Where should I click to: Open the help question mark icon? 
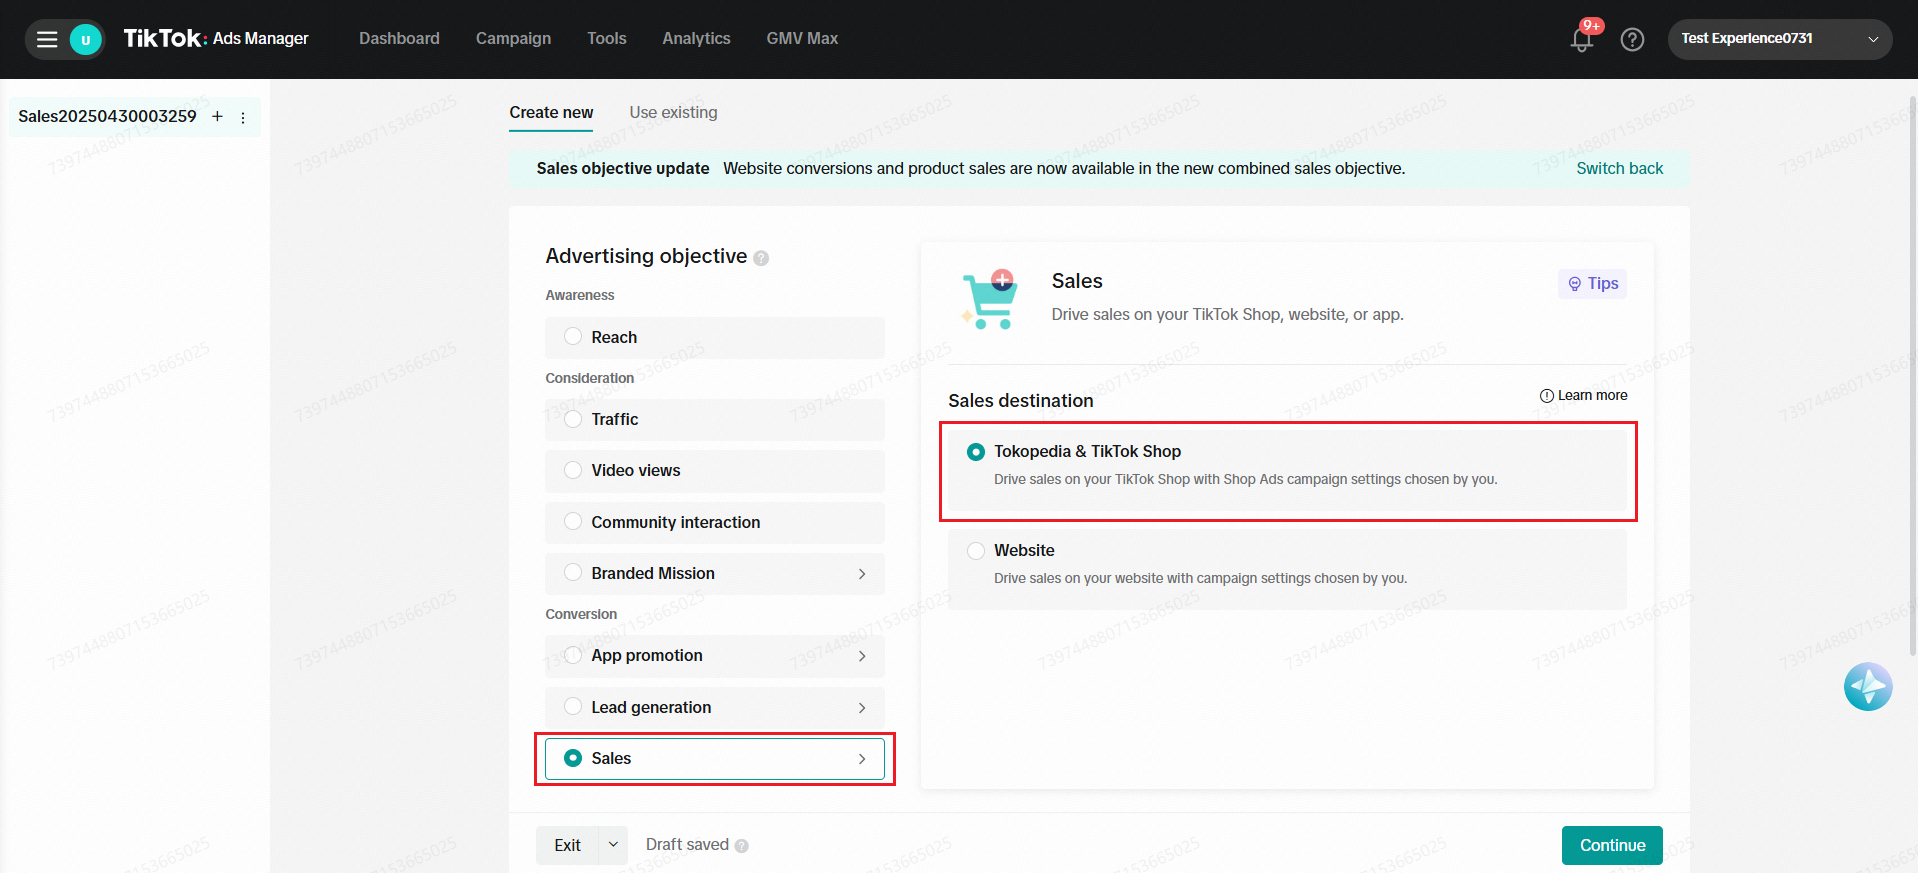coord(1632,40)
